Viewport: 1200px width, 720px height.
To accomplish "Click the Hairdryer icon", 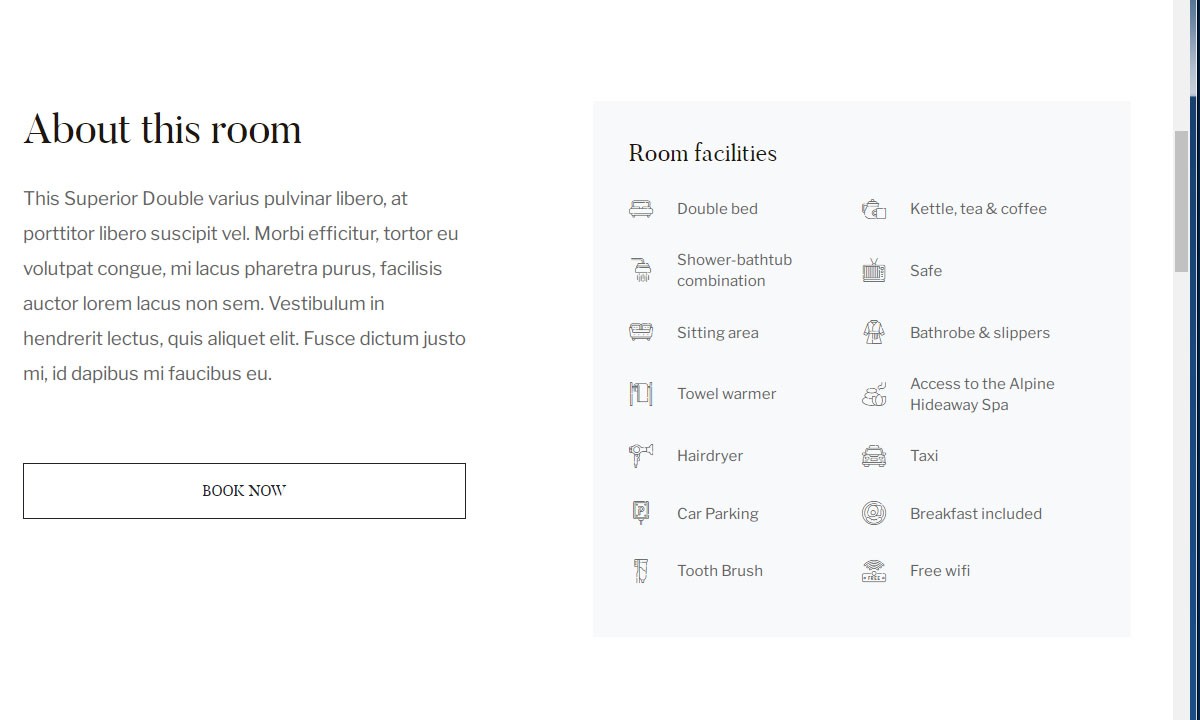I will coord(641,456).
